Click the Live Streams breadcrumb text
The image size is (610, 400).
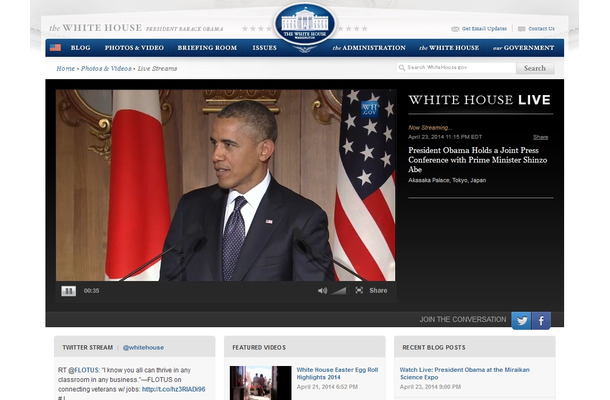pyautogui.click(x=157, y=68)
